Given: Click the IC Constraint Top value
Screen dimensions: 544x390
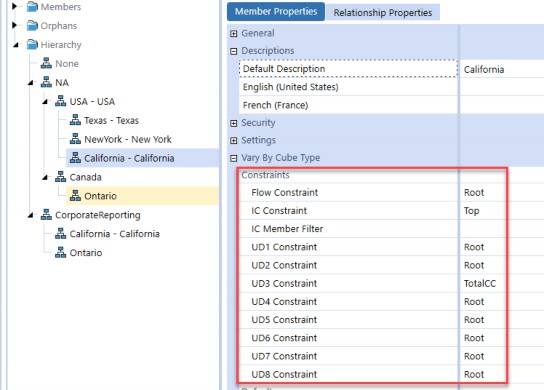Looking at the screenshot, I should click(471, 211).
